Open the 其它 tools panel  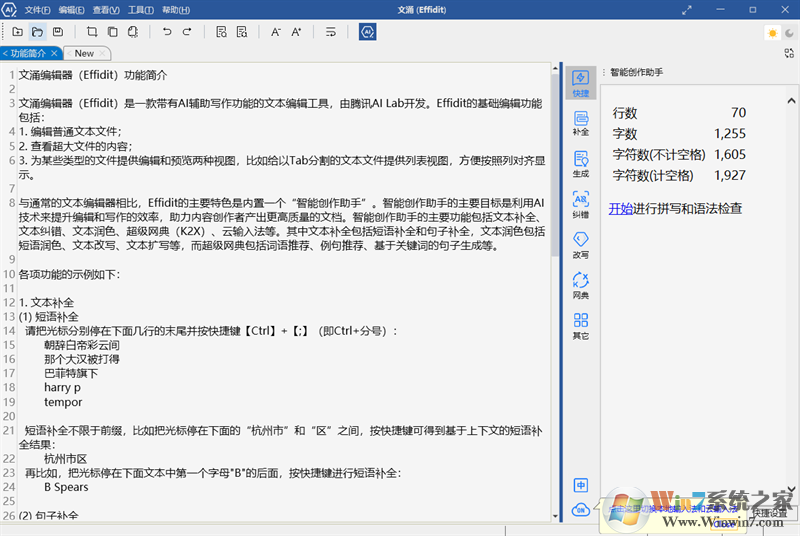pyautogui.click(x=580, y=326)
